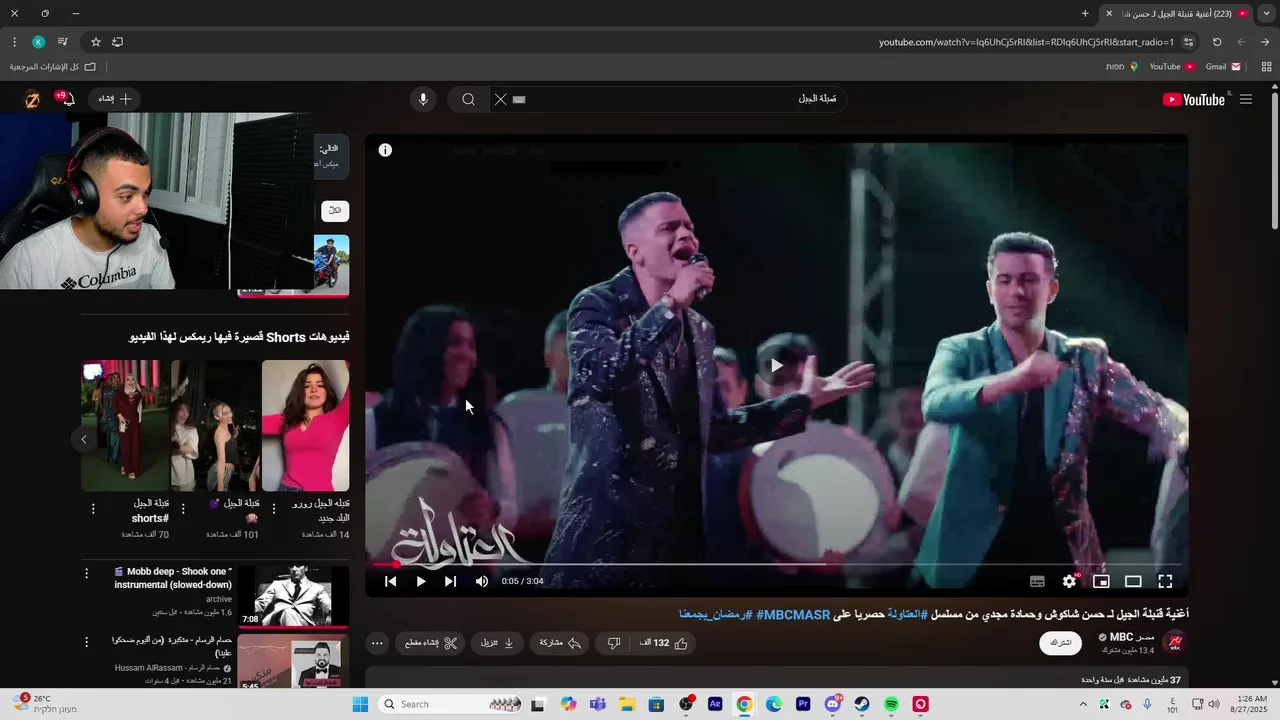Clear the search box with the X icon
The image size is (1280, 720).
click(x=501, y=99)
